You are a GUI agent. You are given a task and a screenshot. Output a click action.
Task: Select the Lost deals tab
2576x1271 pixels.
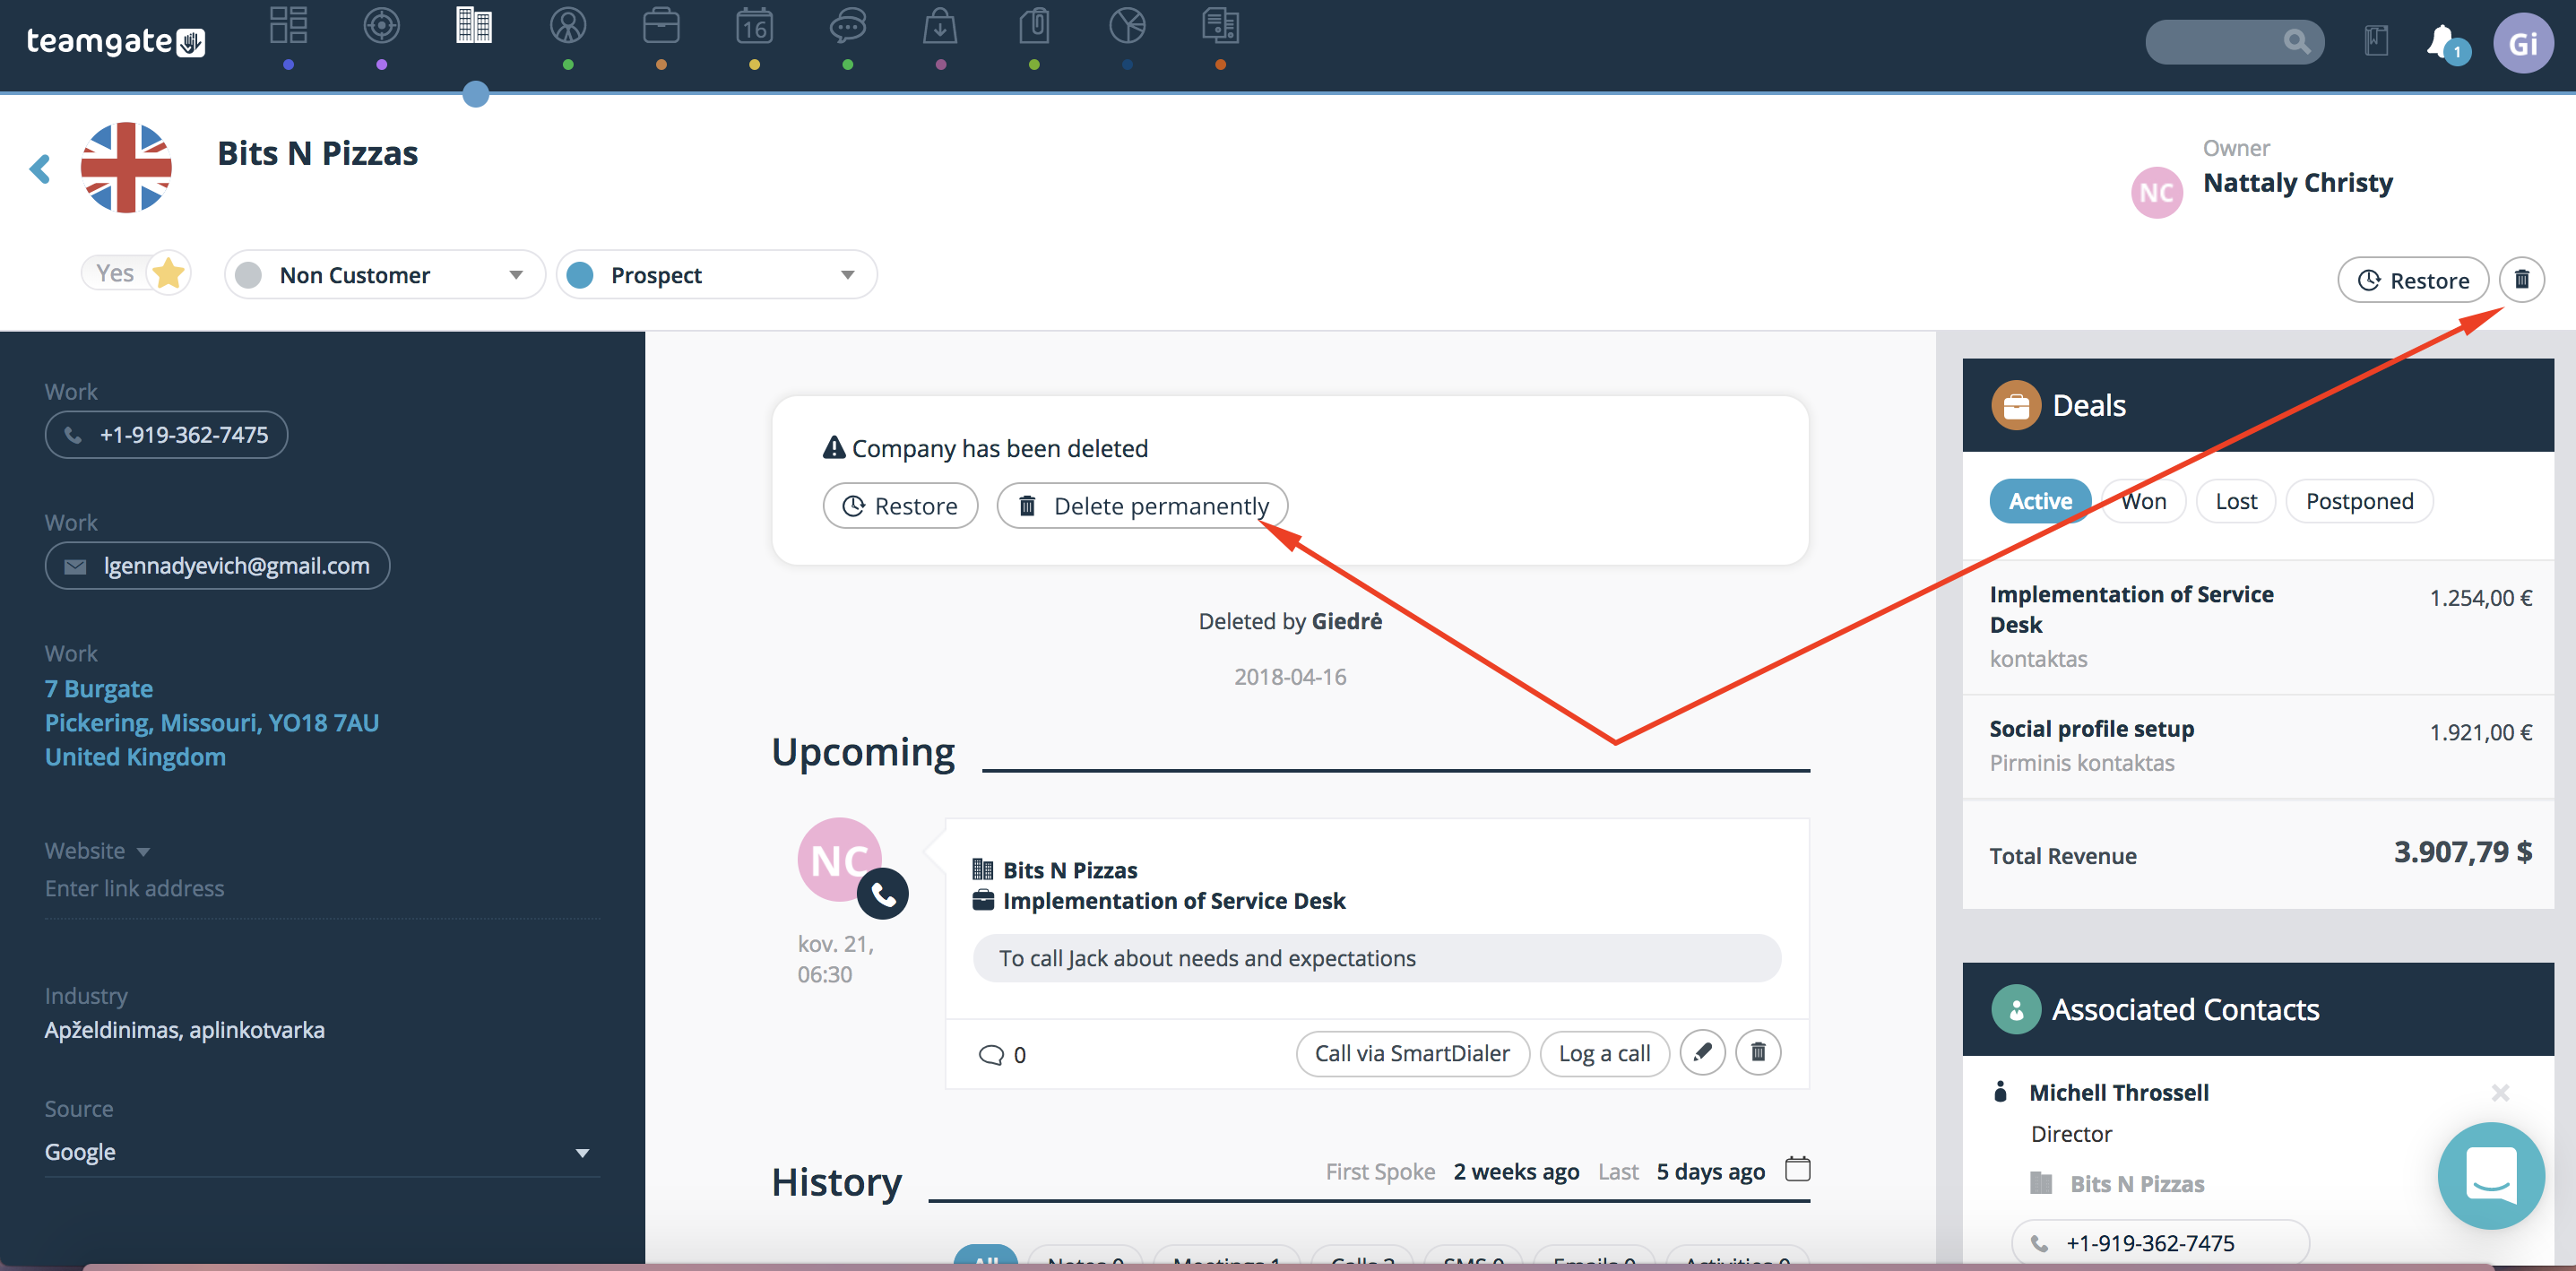[x=2236, y=501]
